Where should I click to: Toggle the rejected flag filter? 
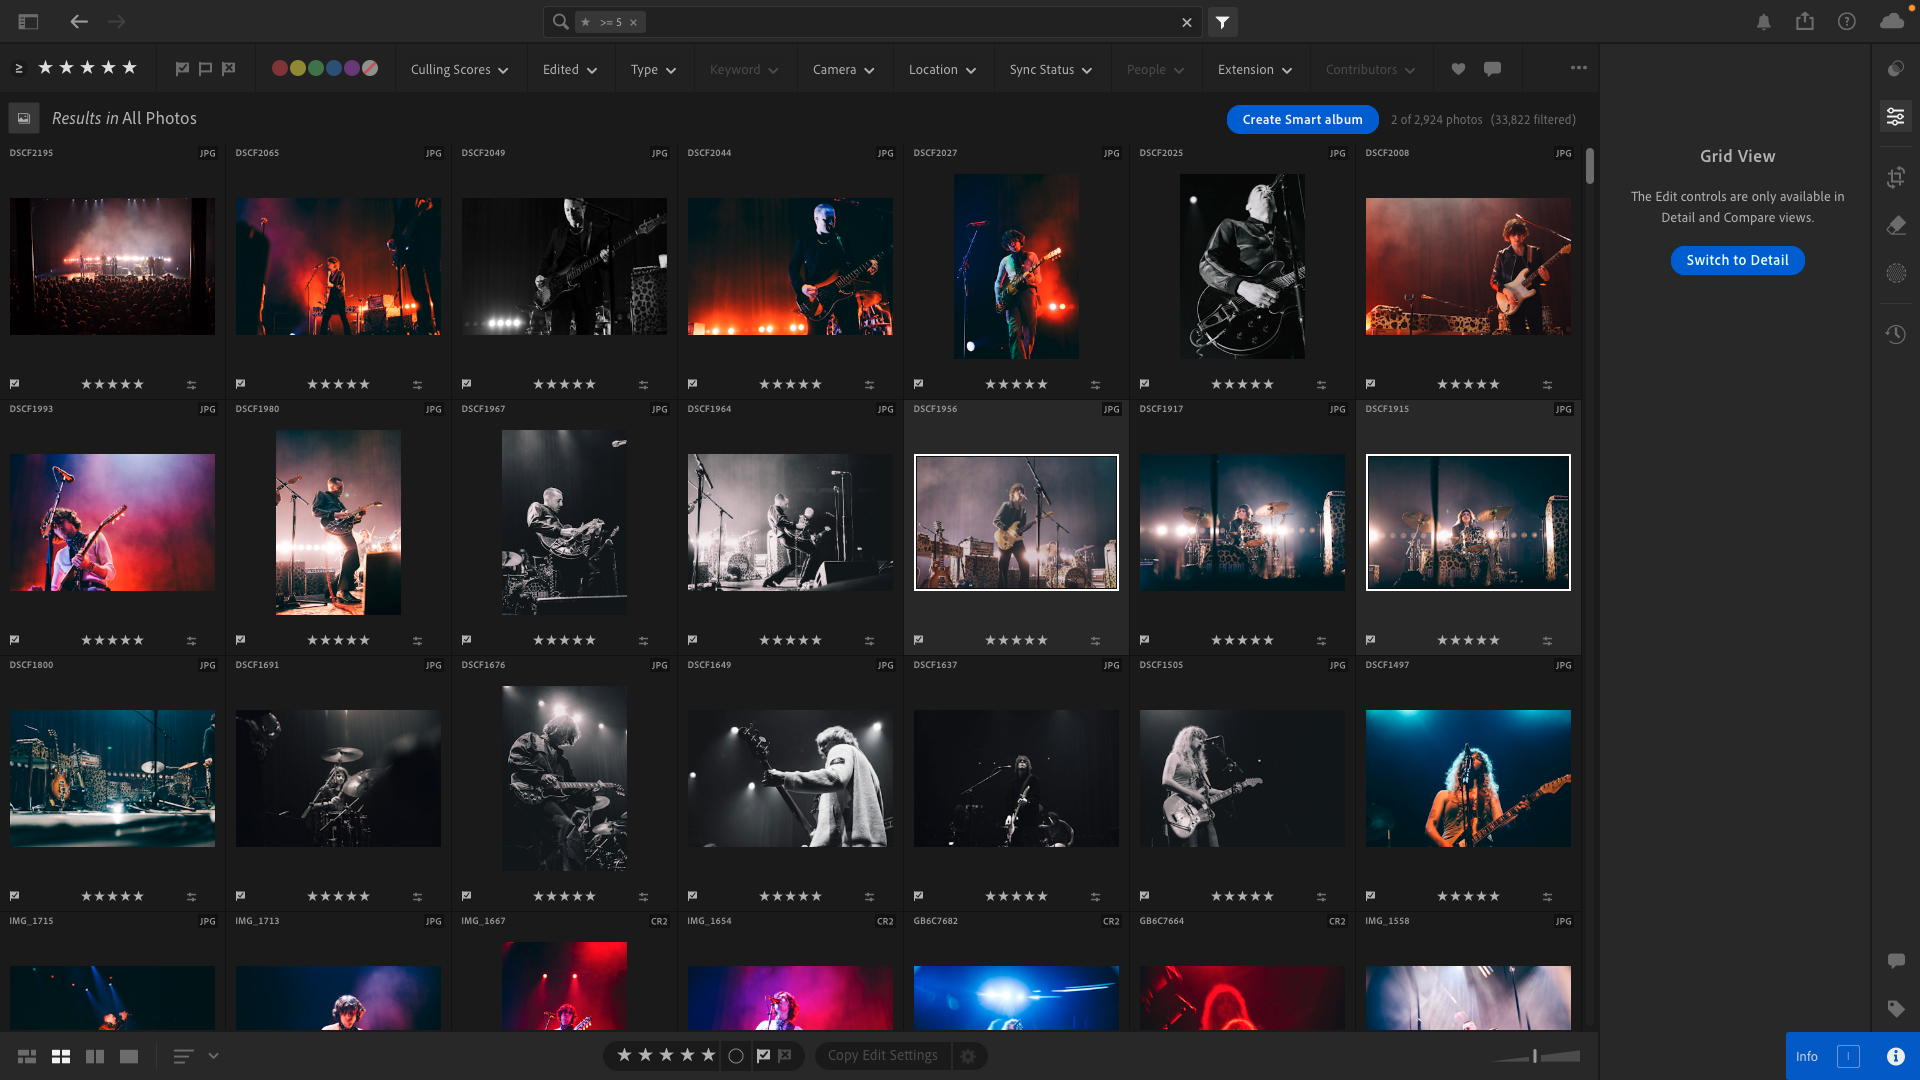pyautogui.click(x=229, y=69)
